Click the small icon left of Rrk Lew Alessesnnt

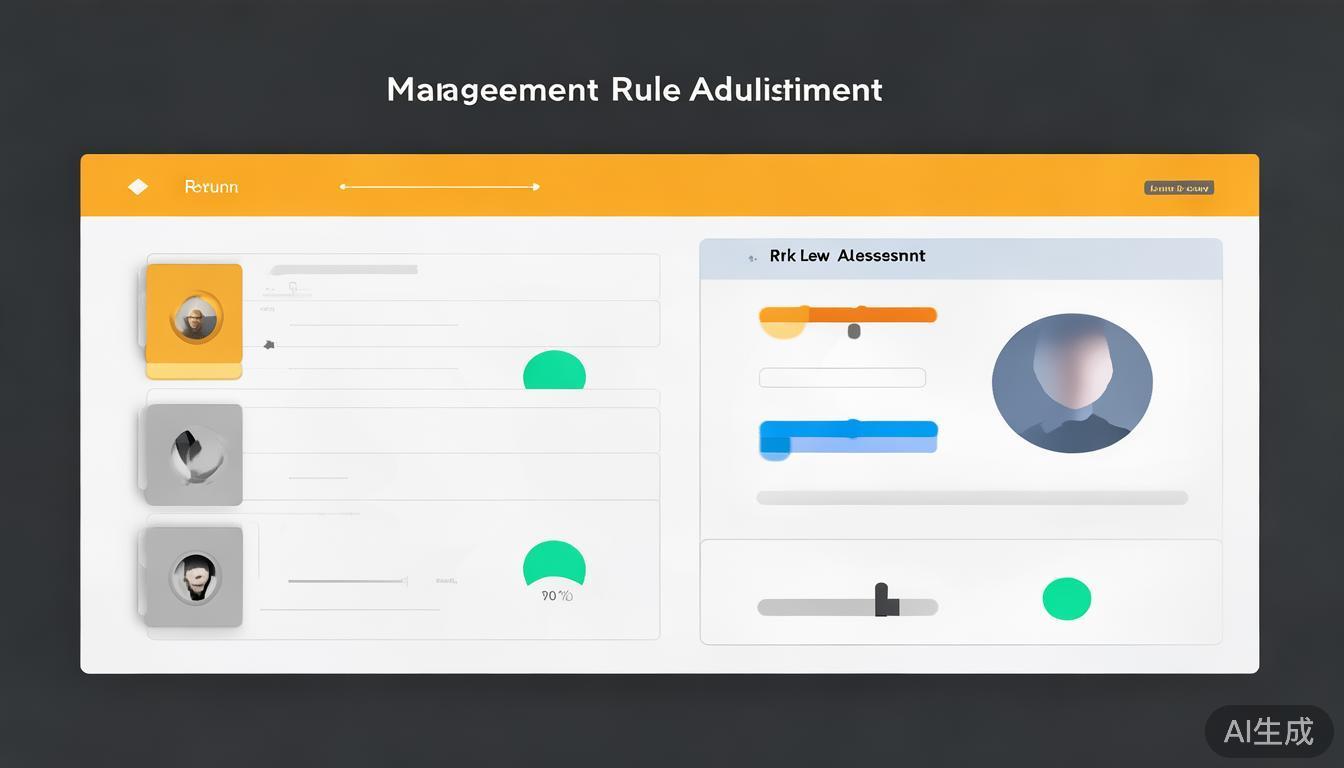point(752,258)
